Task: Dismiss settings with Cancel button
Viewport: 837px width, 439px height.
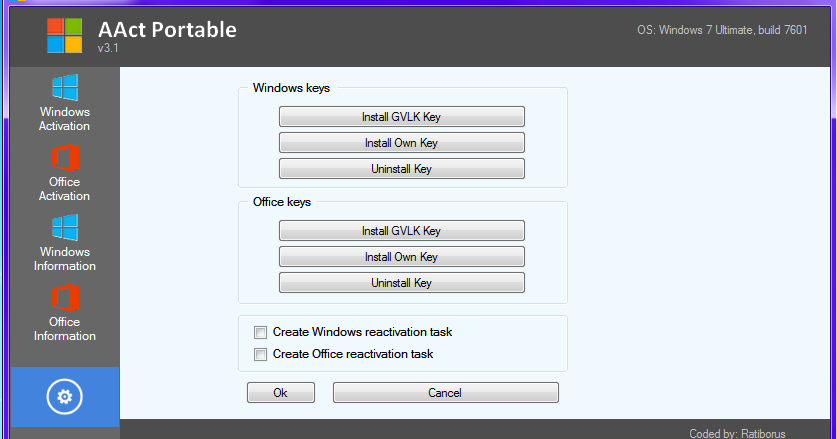Action: [x=446, y=393]
